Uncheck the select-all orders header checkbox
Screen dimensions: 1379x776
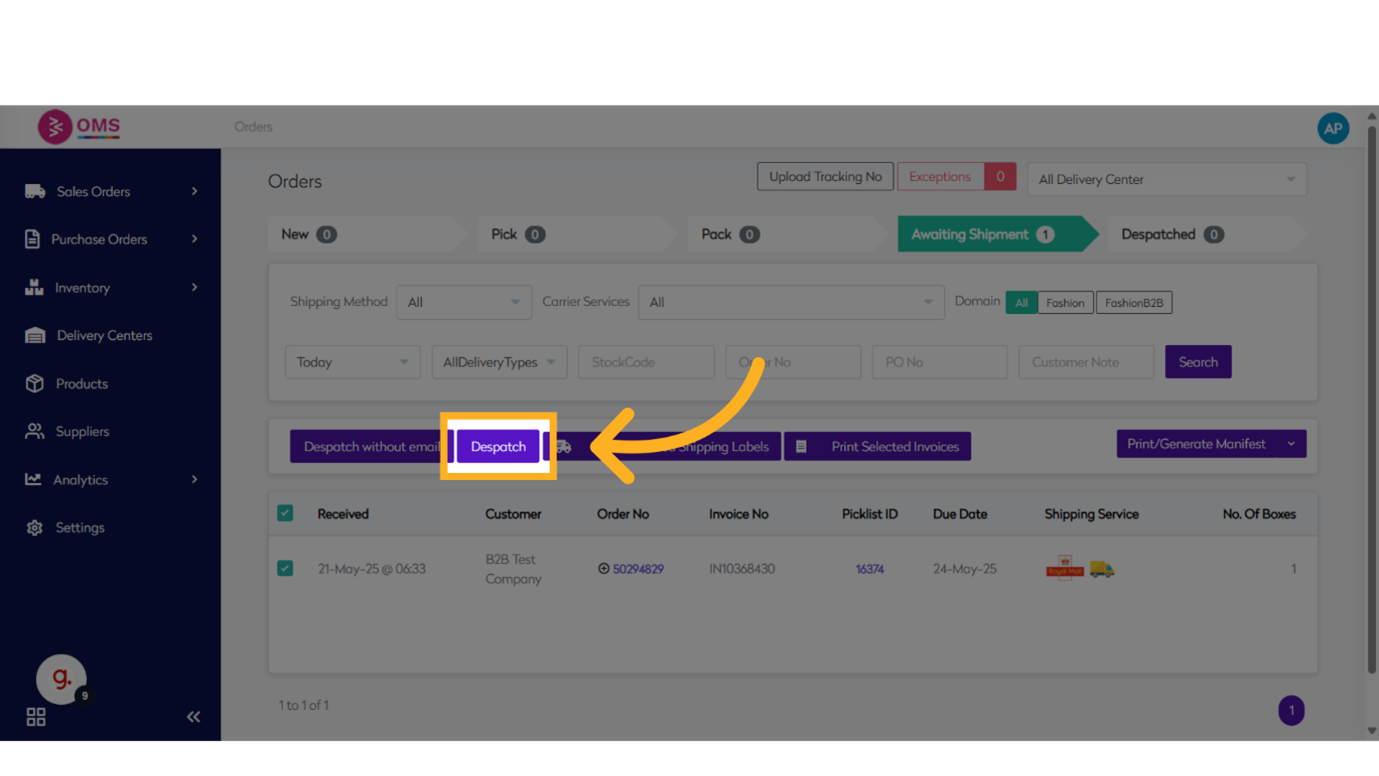285,513
